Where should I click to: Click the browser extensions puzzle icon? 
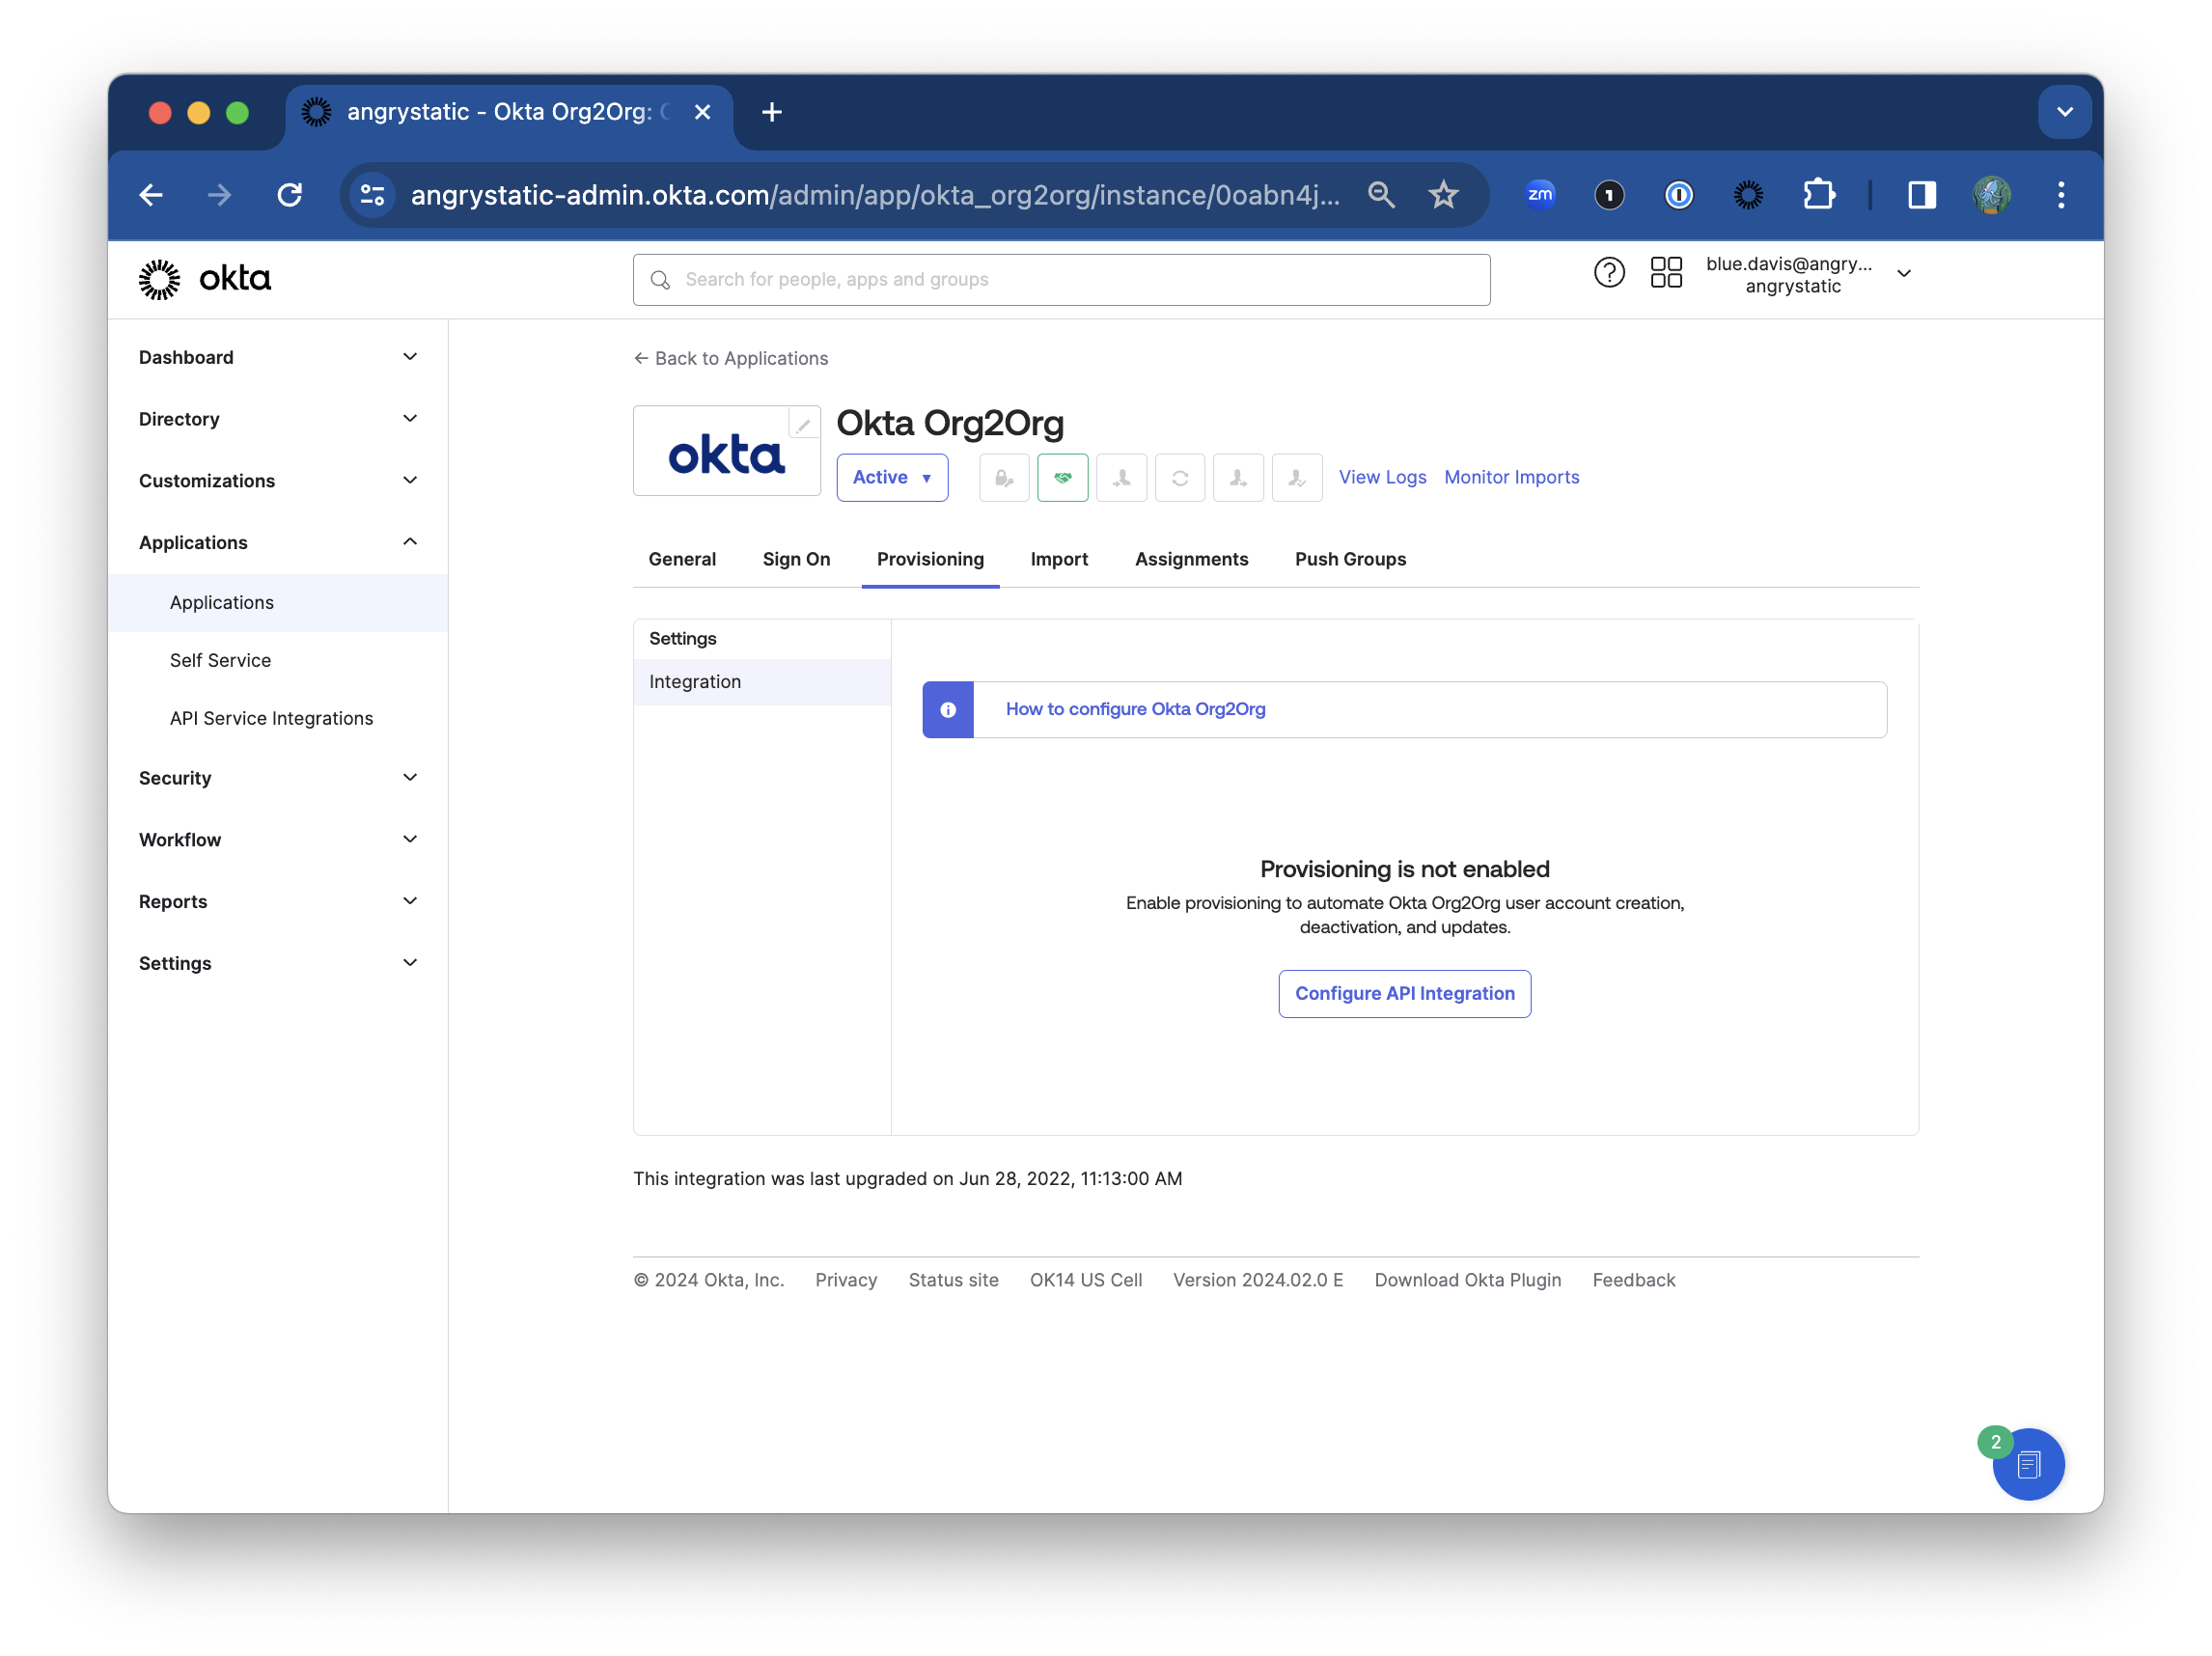coord(1819,195)
